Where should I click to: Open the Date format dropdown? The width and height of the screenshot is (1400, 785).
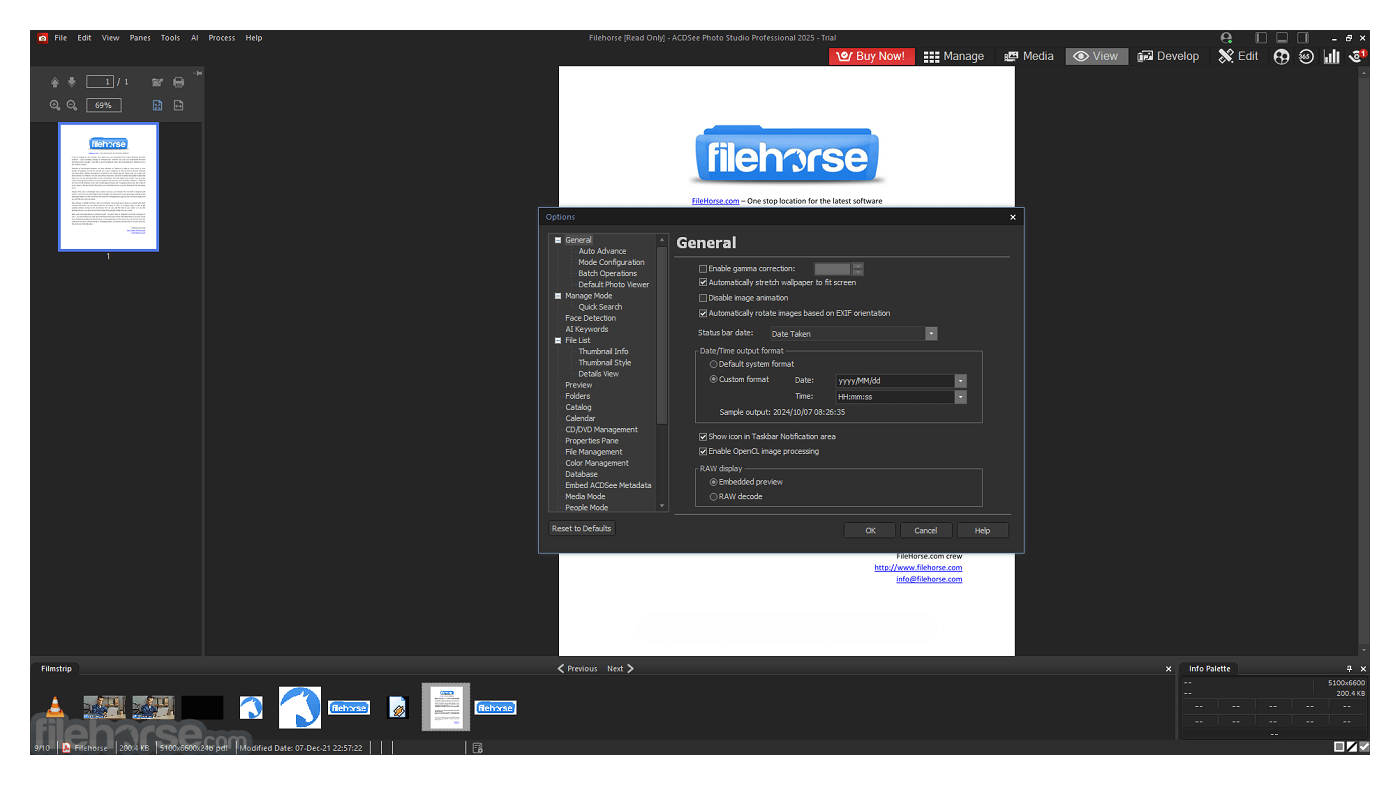(960, 381)
